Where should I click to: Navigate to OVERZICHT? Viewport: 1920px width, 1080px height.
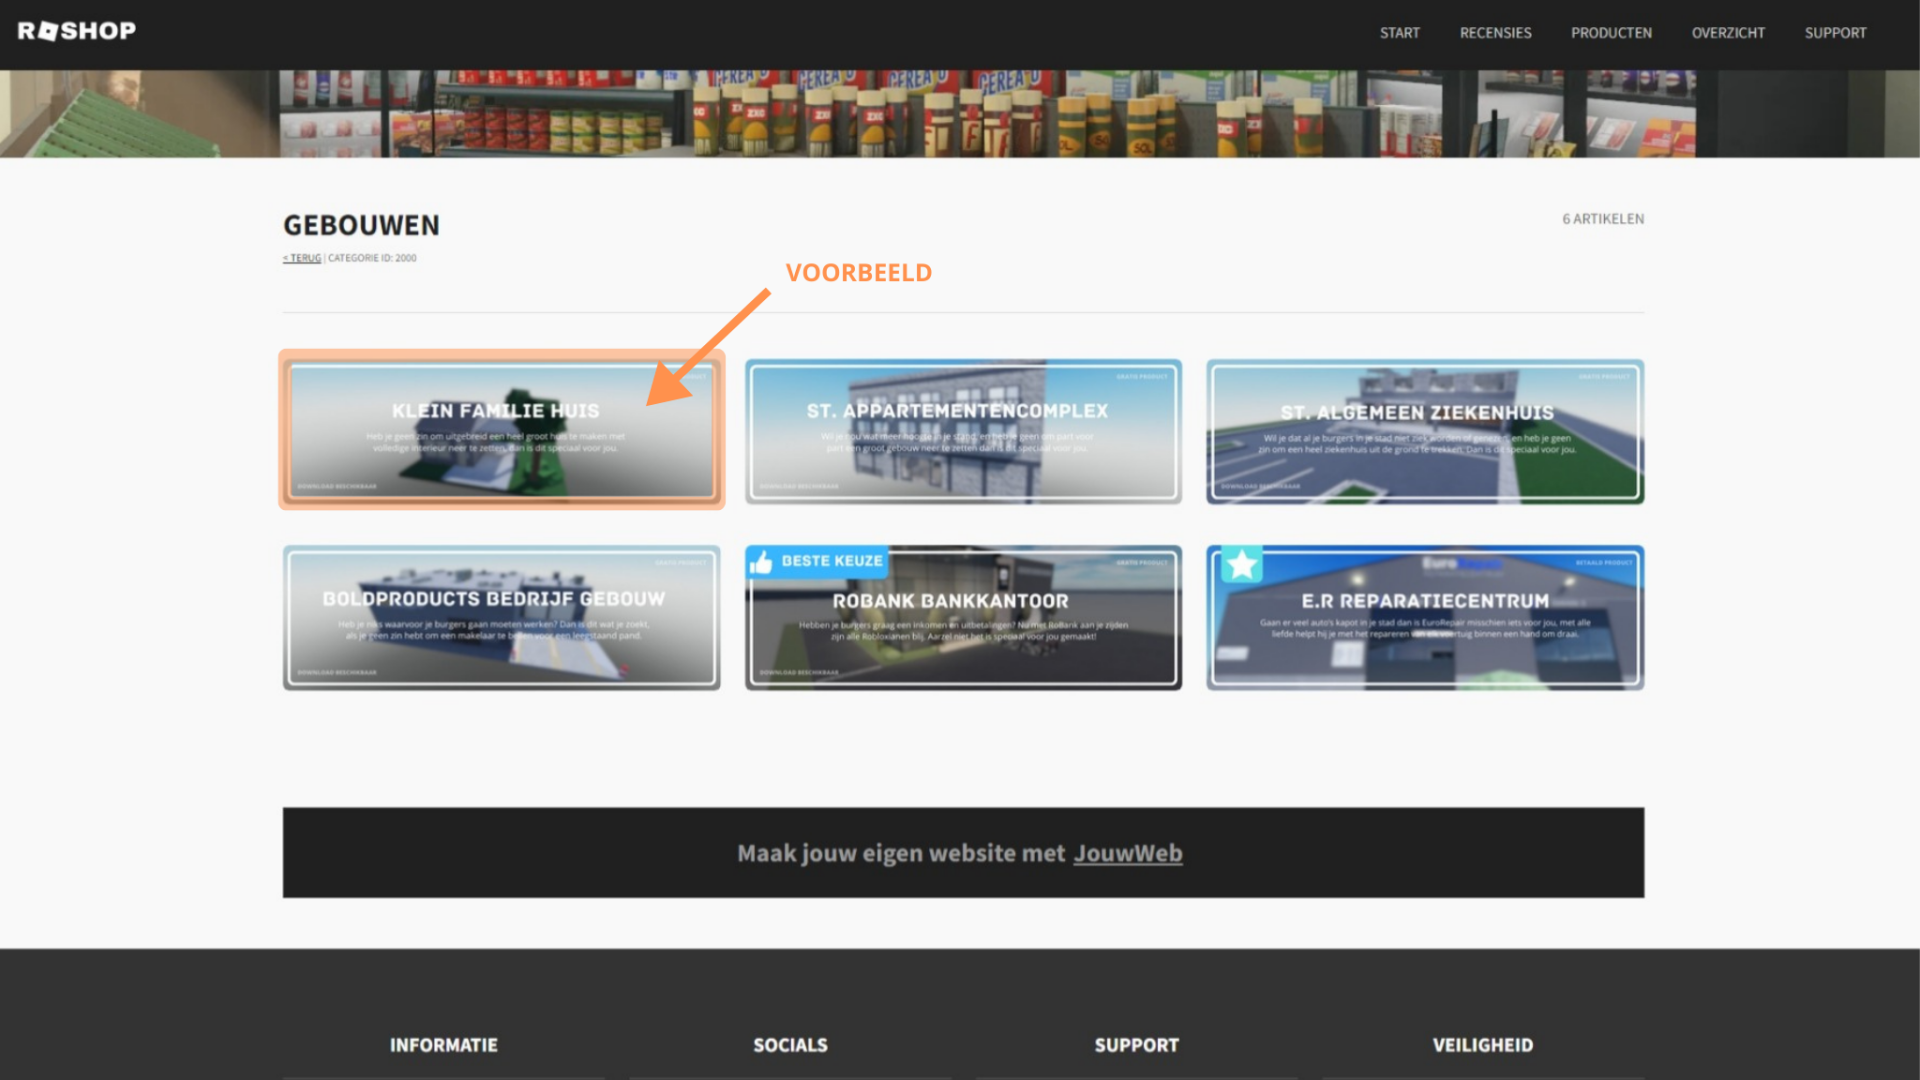click(x=1728, y=33)
